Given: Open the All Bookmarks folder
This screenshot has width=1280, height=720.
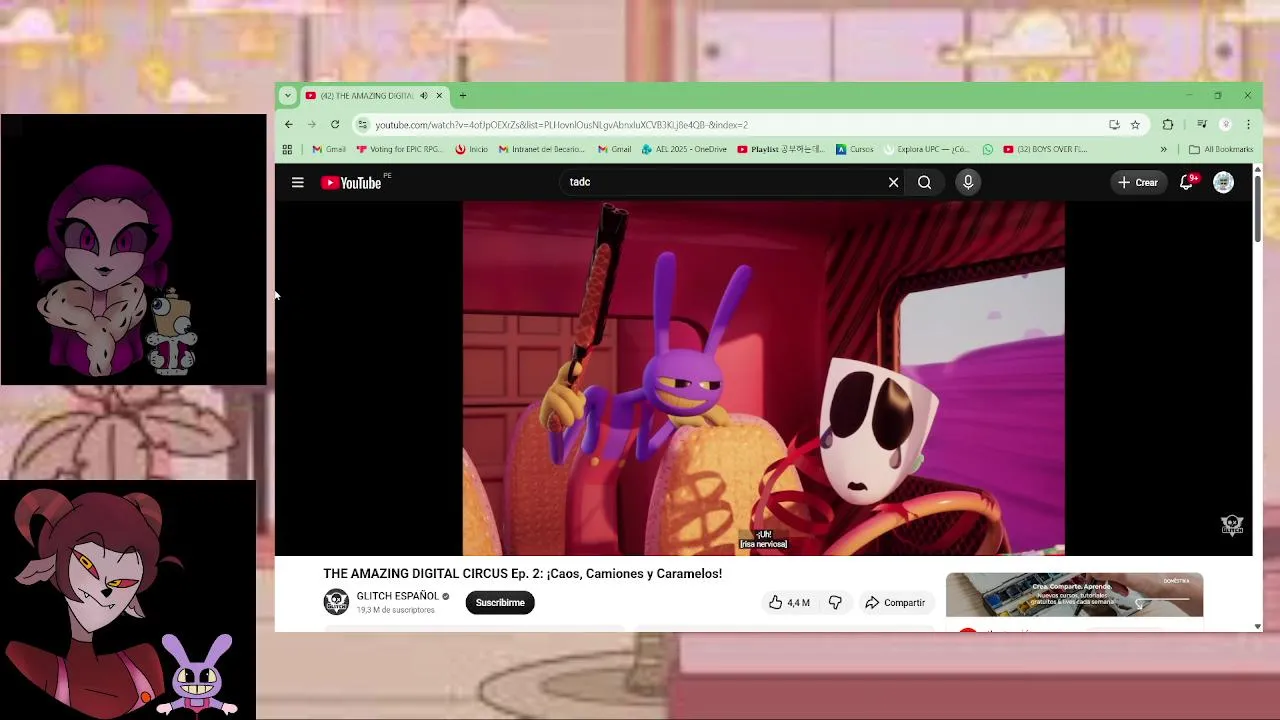Looking at the screenshot, I should pyautogui.click(x=1221, y=149).
